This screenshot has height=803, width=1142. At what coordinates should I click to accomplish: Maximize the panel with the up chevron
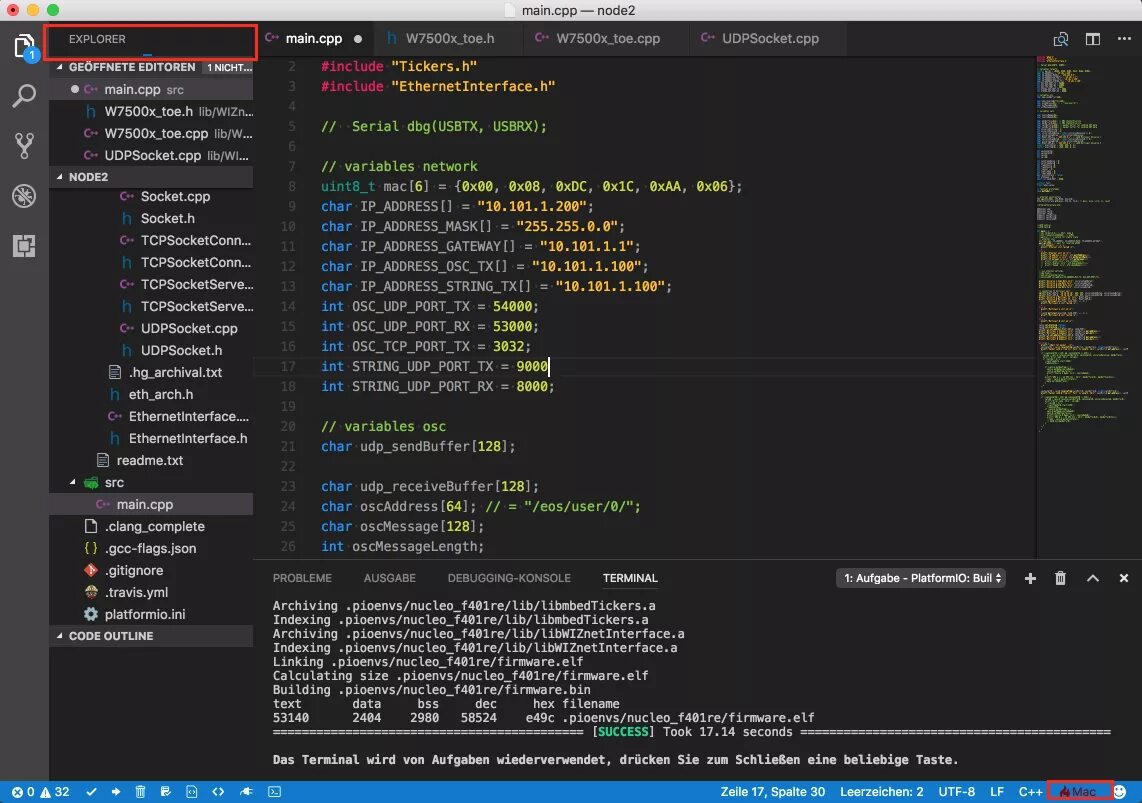click(x=1092, y=578)
